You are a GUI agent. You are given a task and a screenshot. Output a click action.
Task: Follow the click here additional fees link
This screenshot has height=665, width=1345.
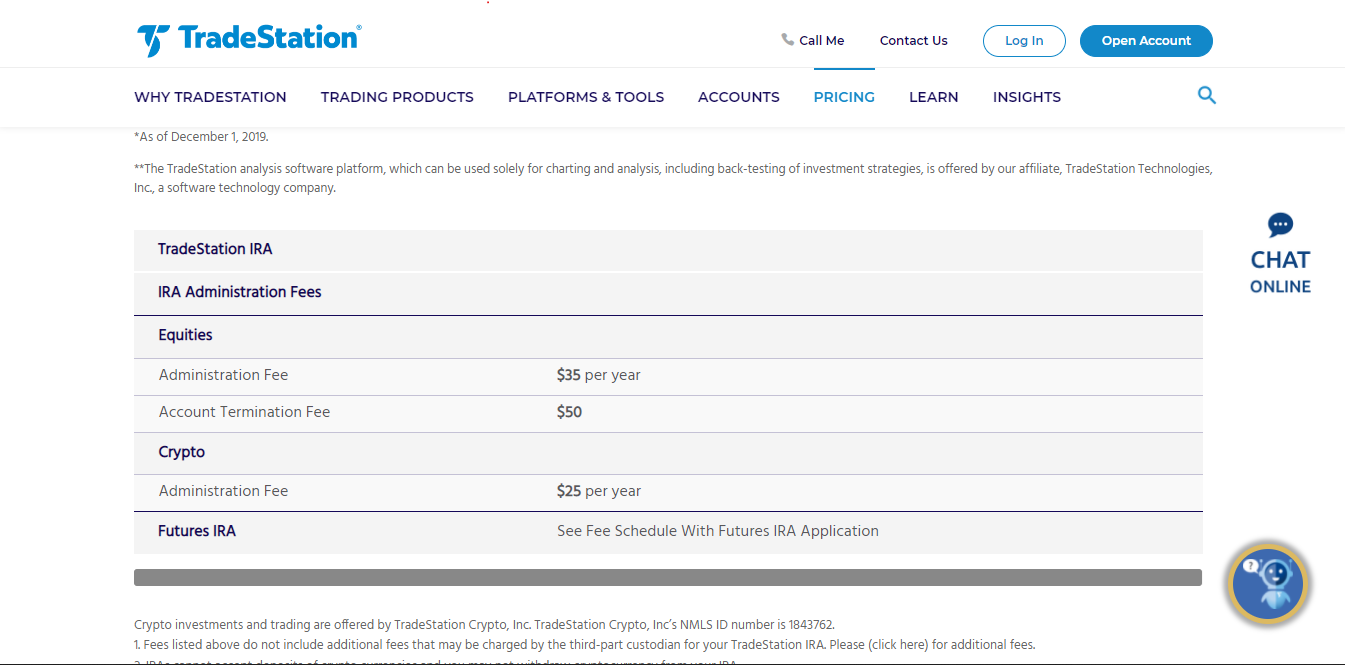click(x=899, y=645)
